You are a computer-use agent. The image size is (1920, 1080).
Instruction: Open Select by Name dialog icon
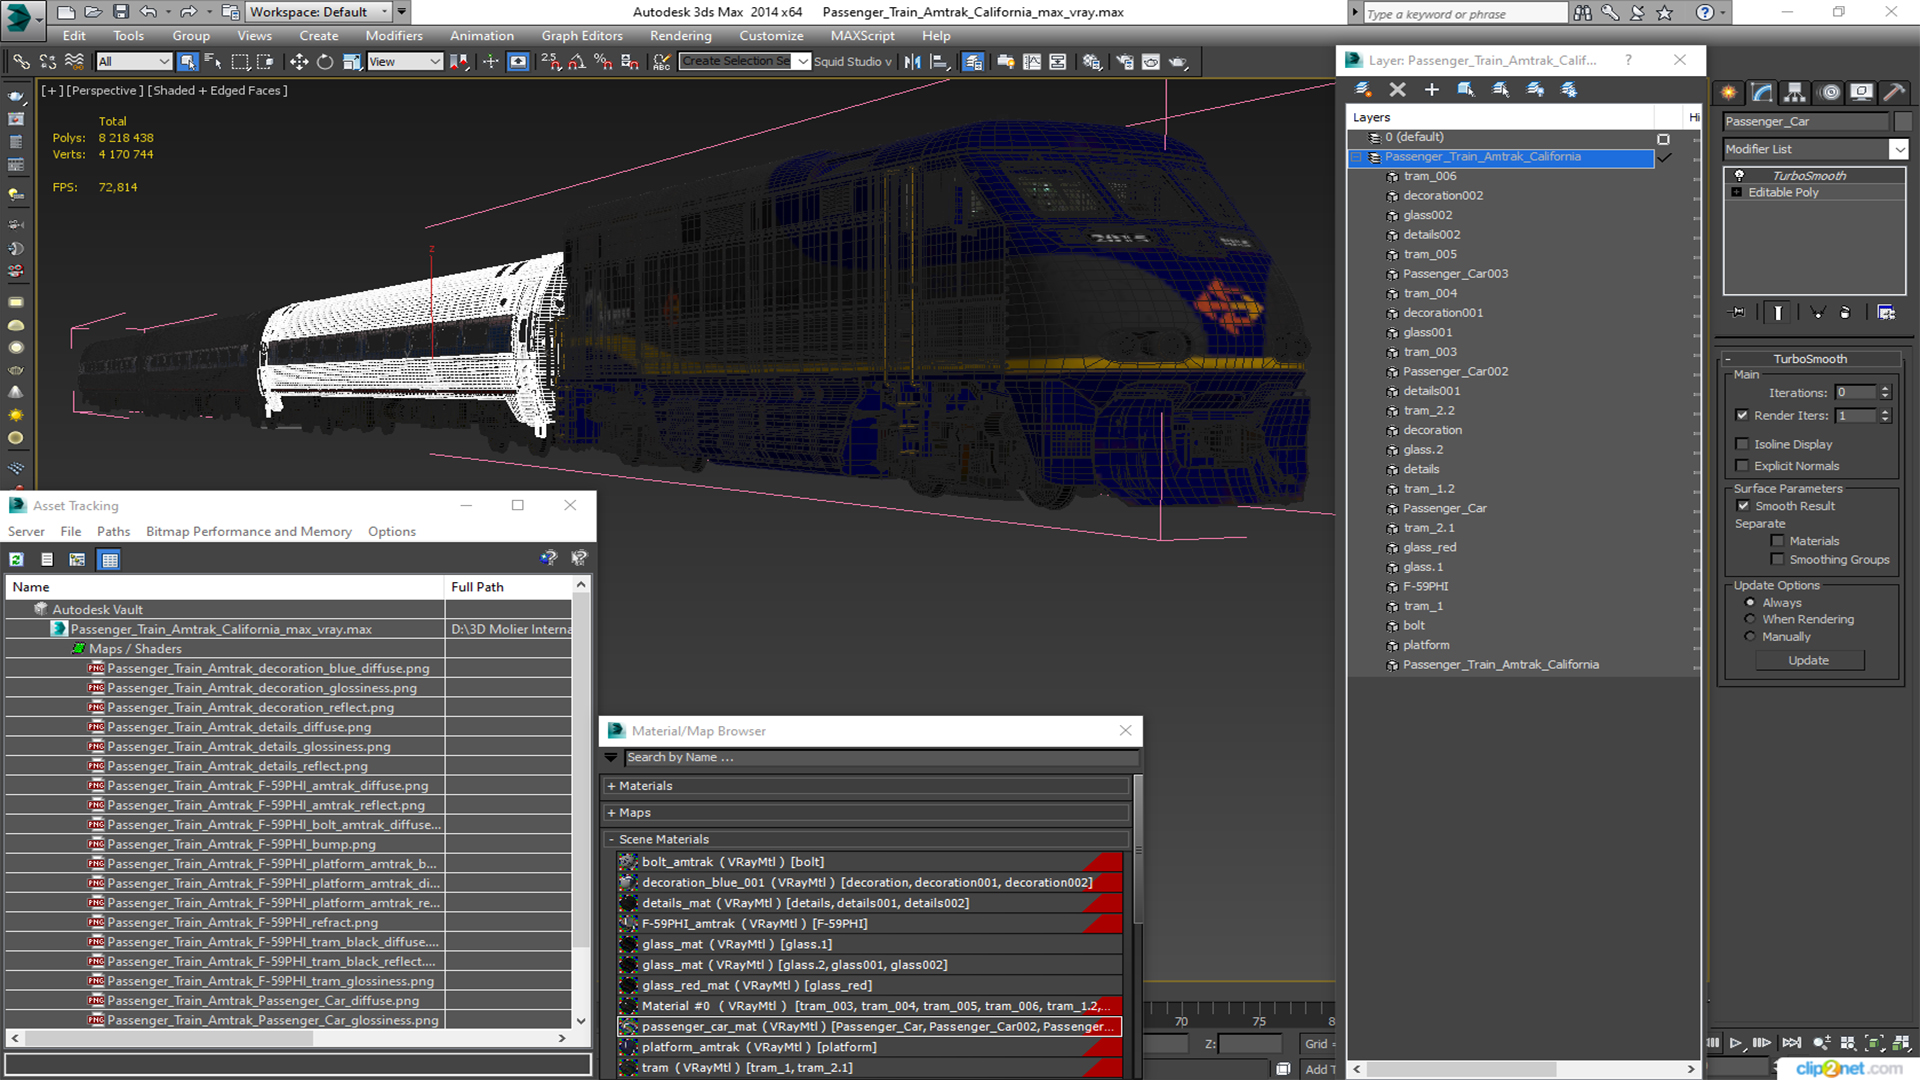pyautogui.click(x=213, y=62)
